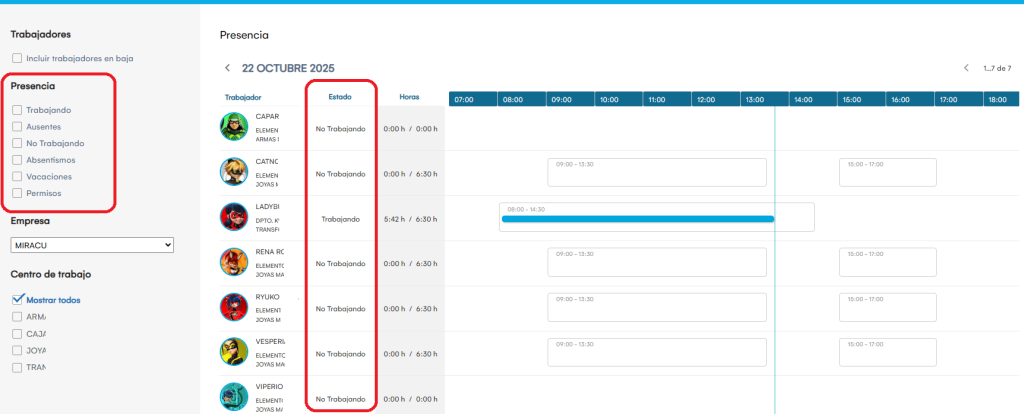
Task: Enable the Trabajando presence filter
Action: point(17,110)
